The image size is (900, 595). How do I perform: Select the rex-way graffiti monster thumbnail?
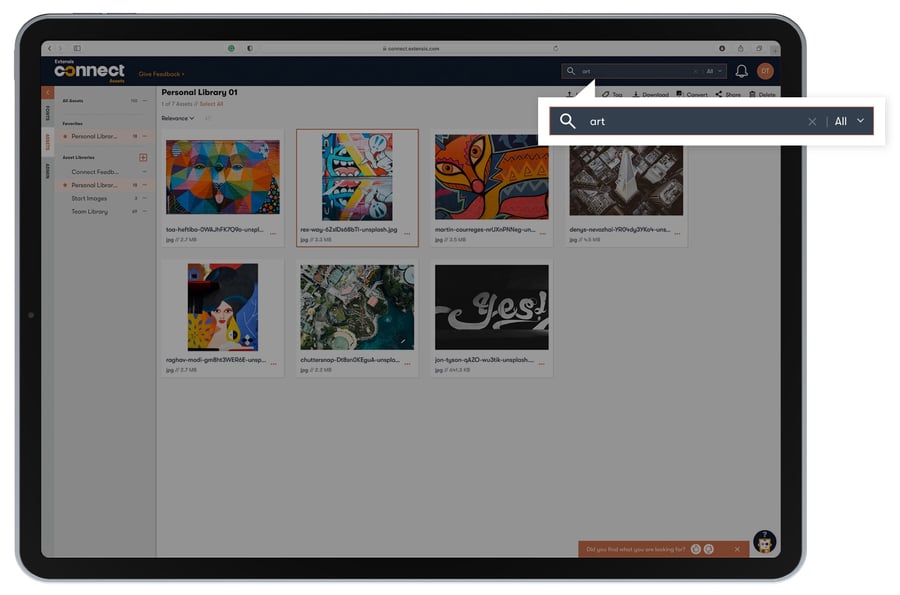click(x=357, y=177)
